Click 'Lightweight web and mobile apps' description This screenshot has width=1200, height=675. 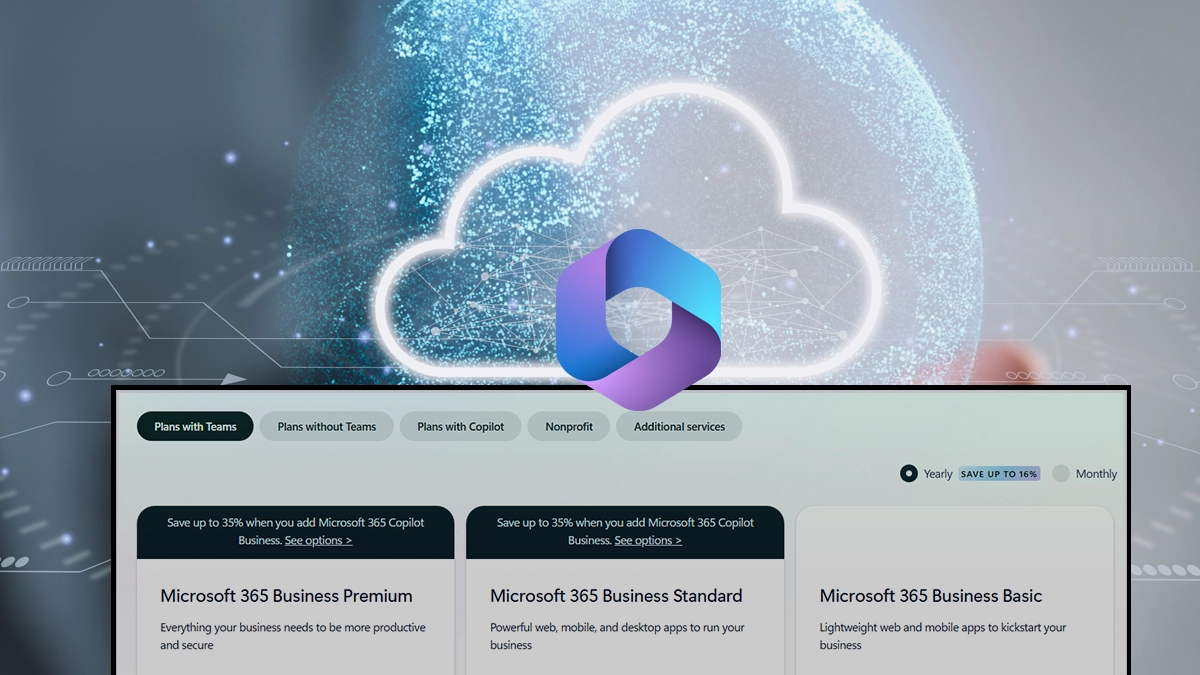coord(943,636)
